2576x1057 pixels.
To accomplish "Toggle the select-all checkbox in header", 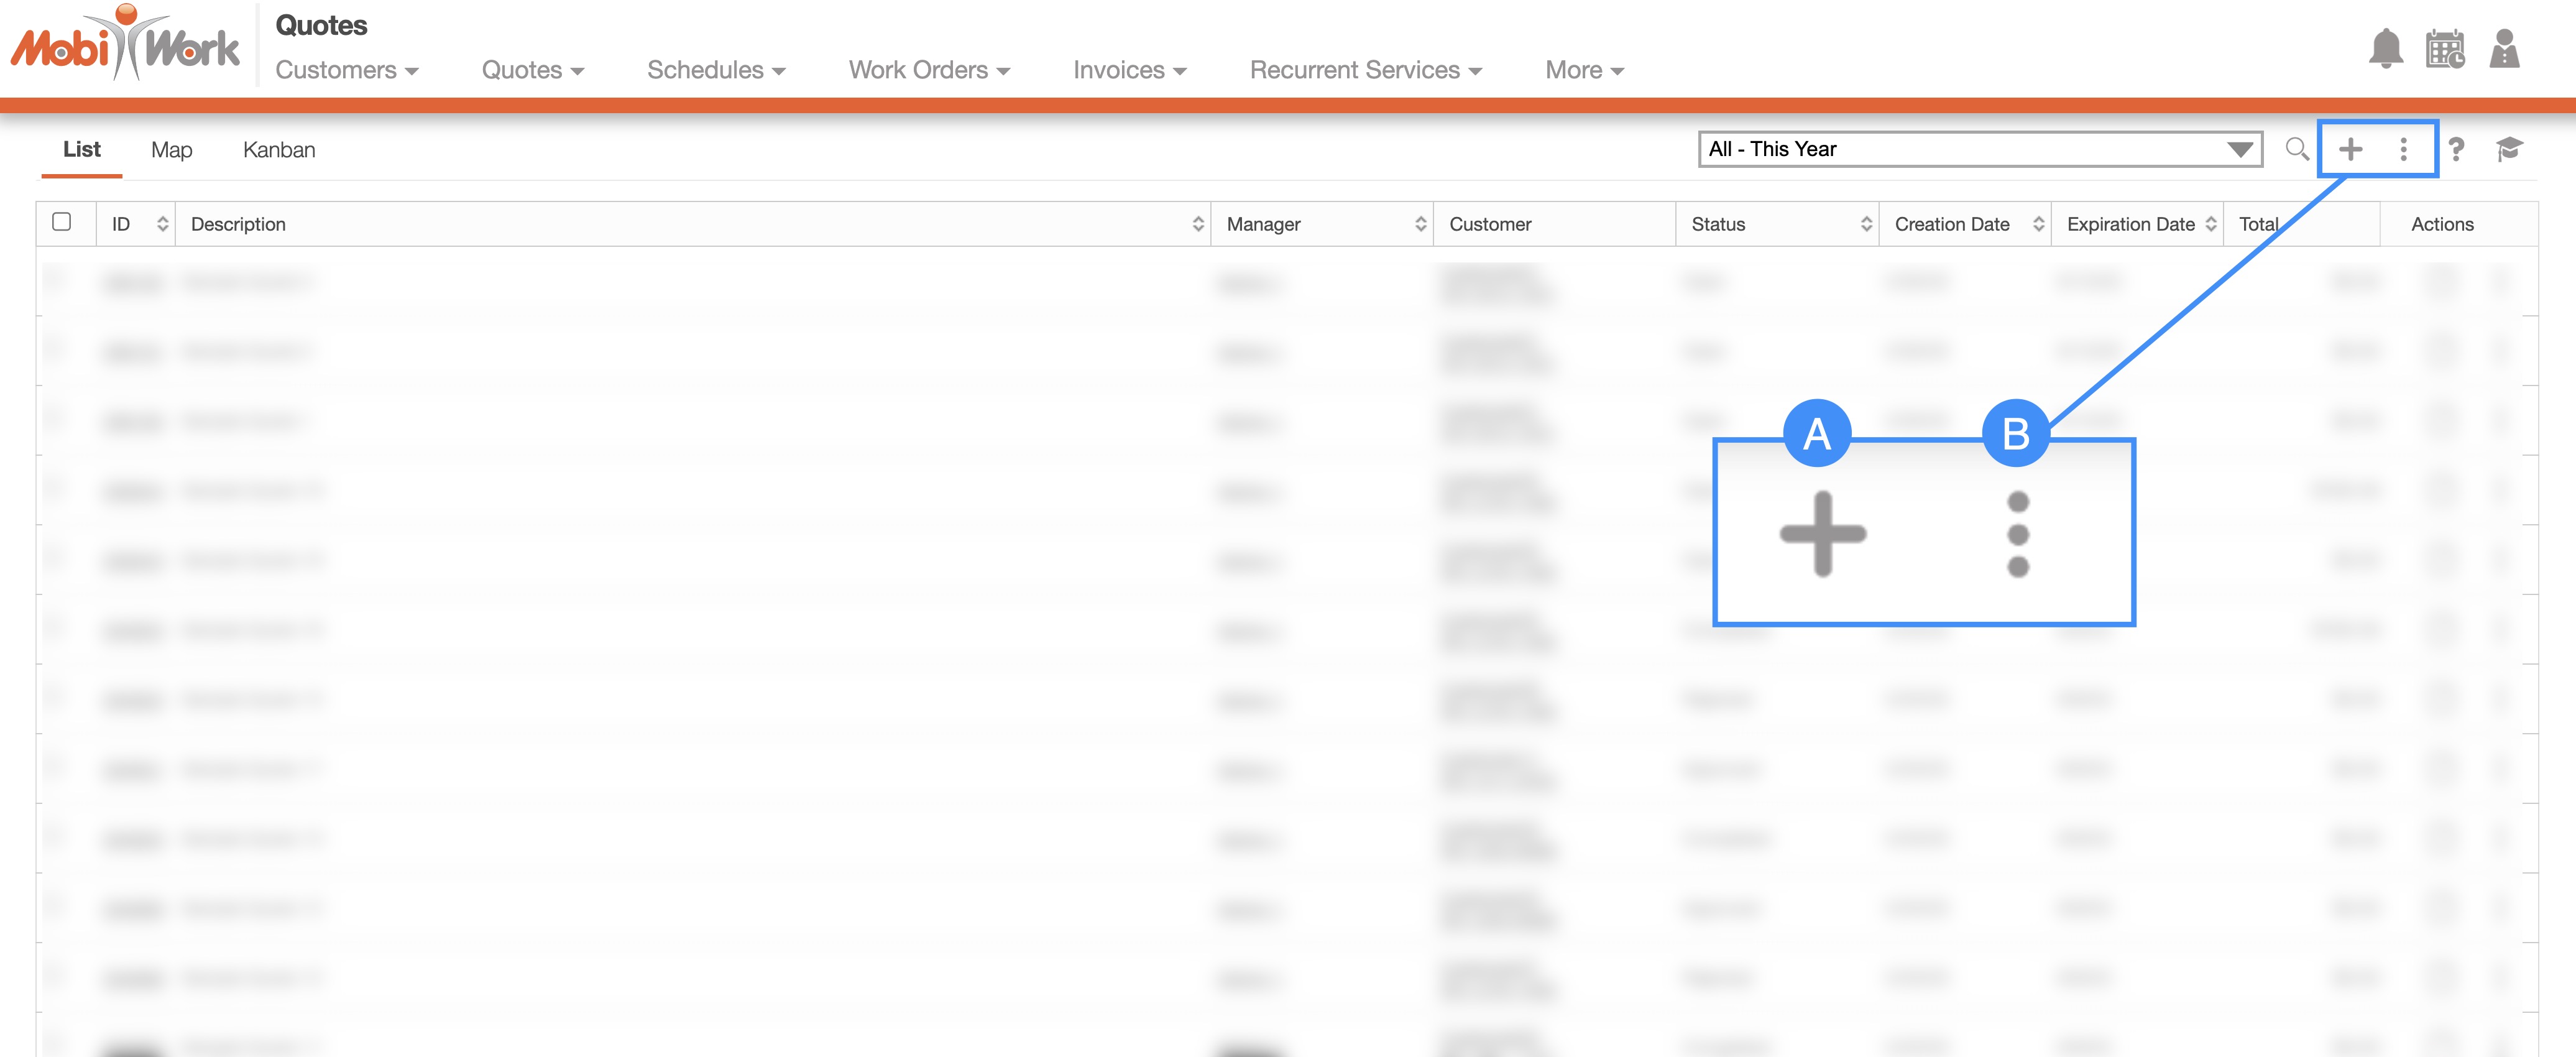I will (x=62, y=222).
